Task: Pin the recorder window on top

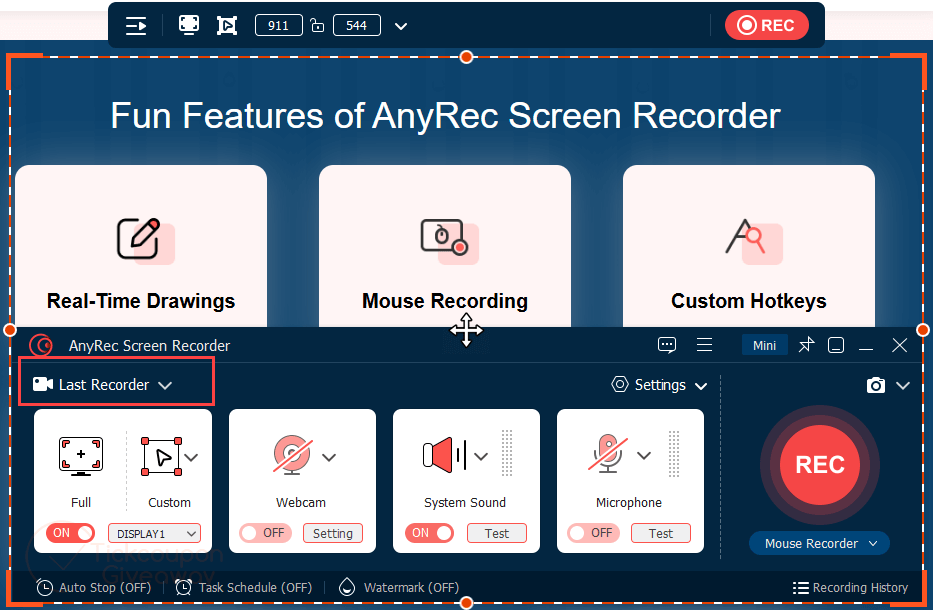Action: [x=806, y=345]
